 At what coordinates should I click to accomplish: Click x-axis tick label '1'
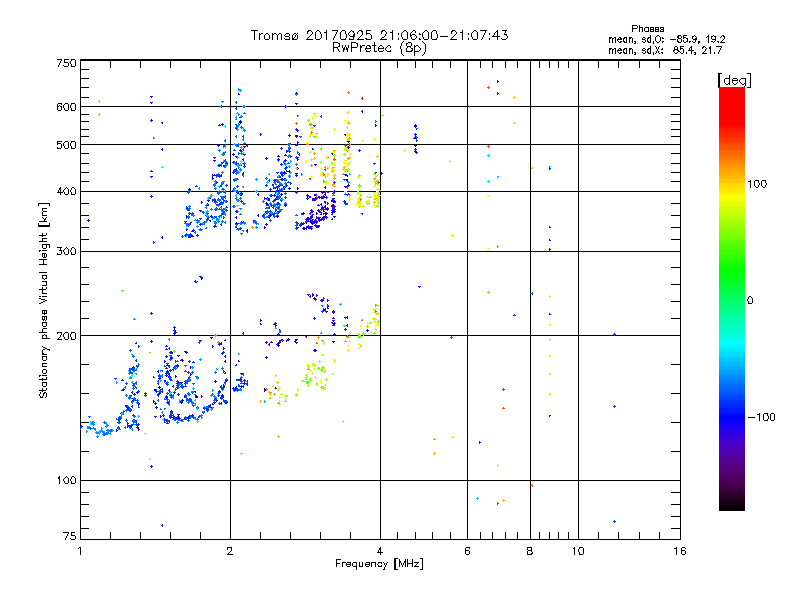80,551
